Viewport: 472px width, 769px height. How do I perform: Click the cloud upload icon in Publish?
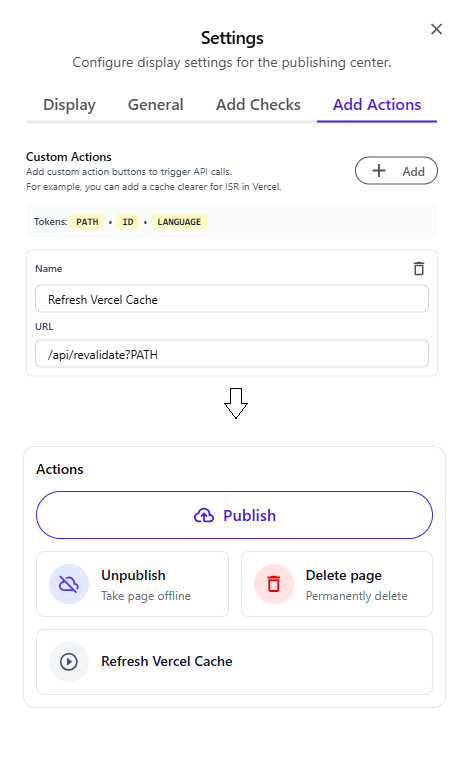pos(204,515)
